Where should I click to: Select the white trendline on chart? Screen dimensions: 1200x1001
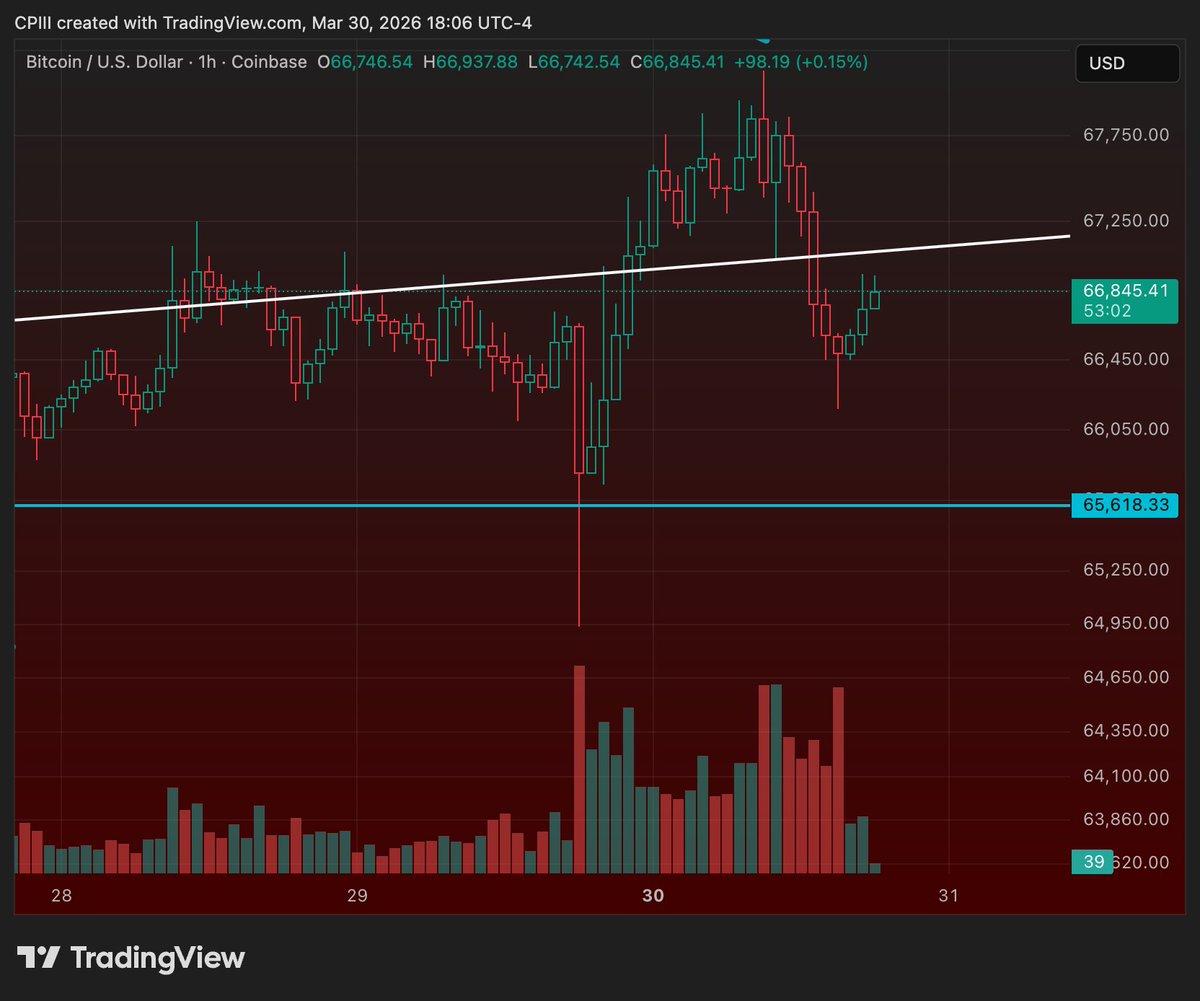[542, 278]
